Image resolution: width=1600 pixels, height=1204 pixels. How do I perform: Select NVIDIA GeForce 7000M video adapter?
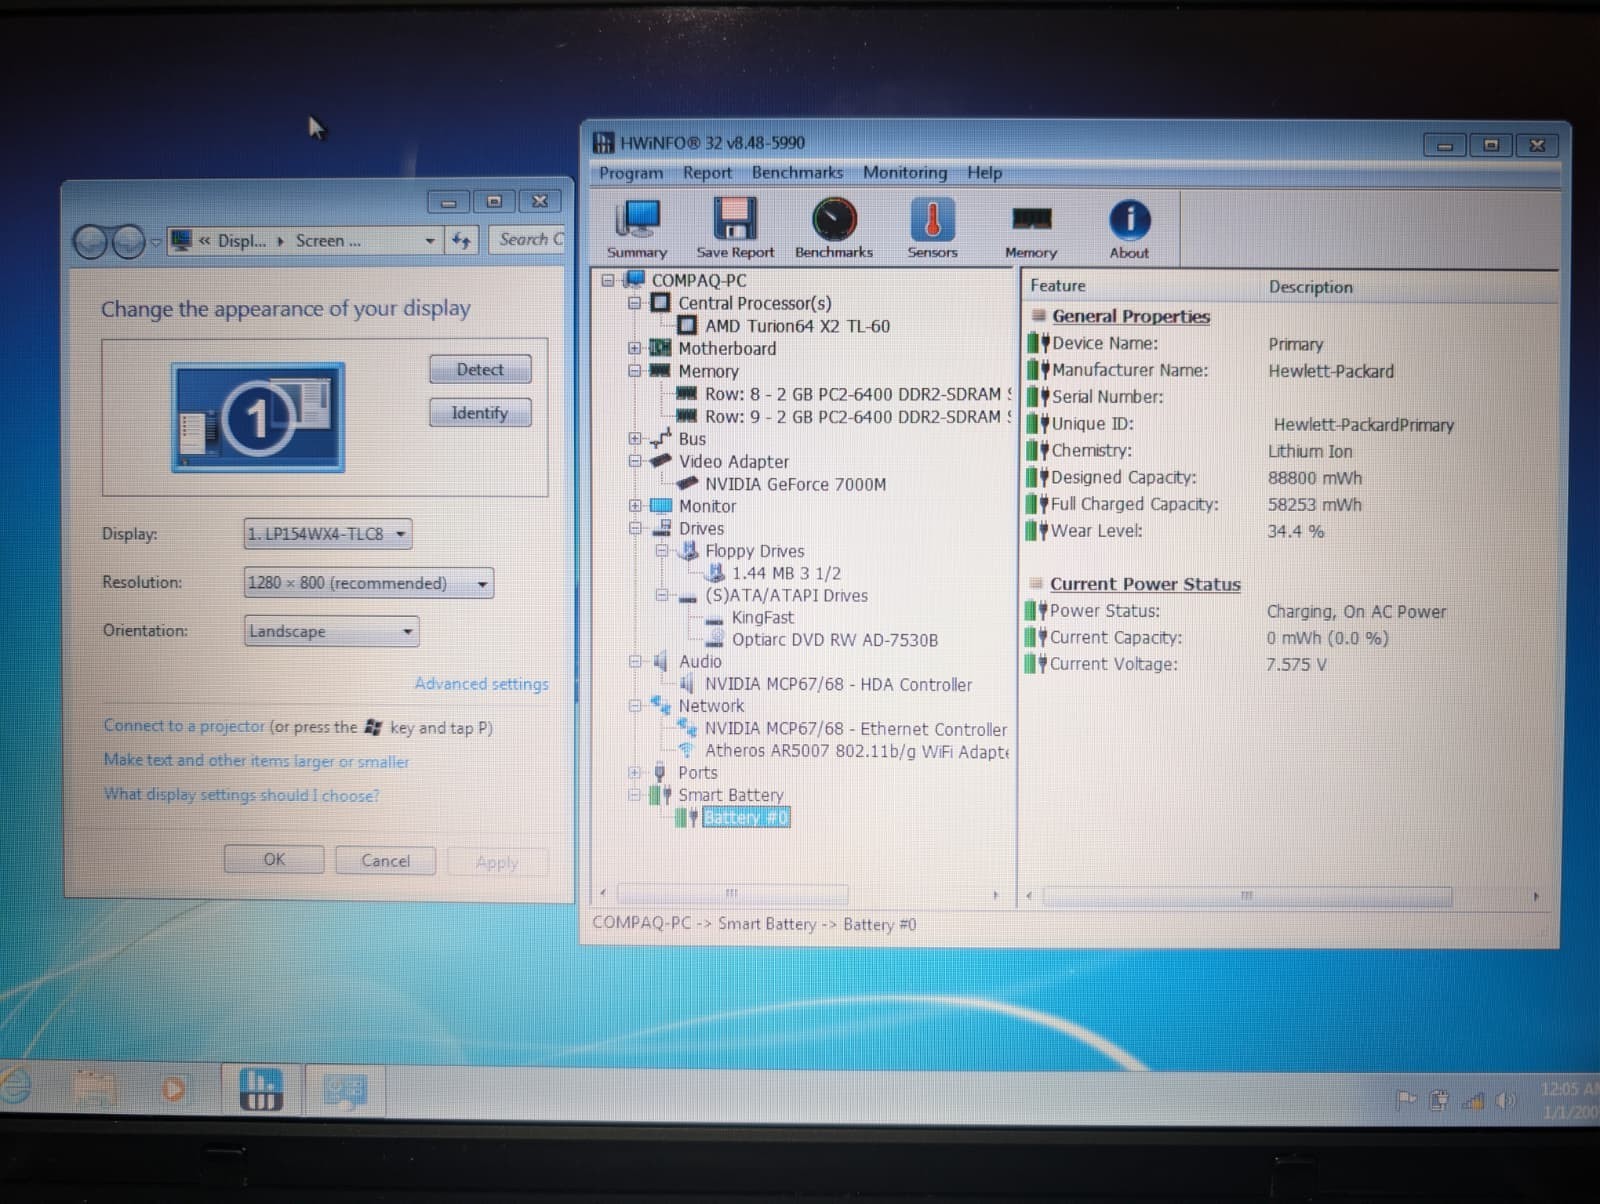[x=795, y=484]
